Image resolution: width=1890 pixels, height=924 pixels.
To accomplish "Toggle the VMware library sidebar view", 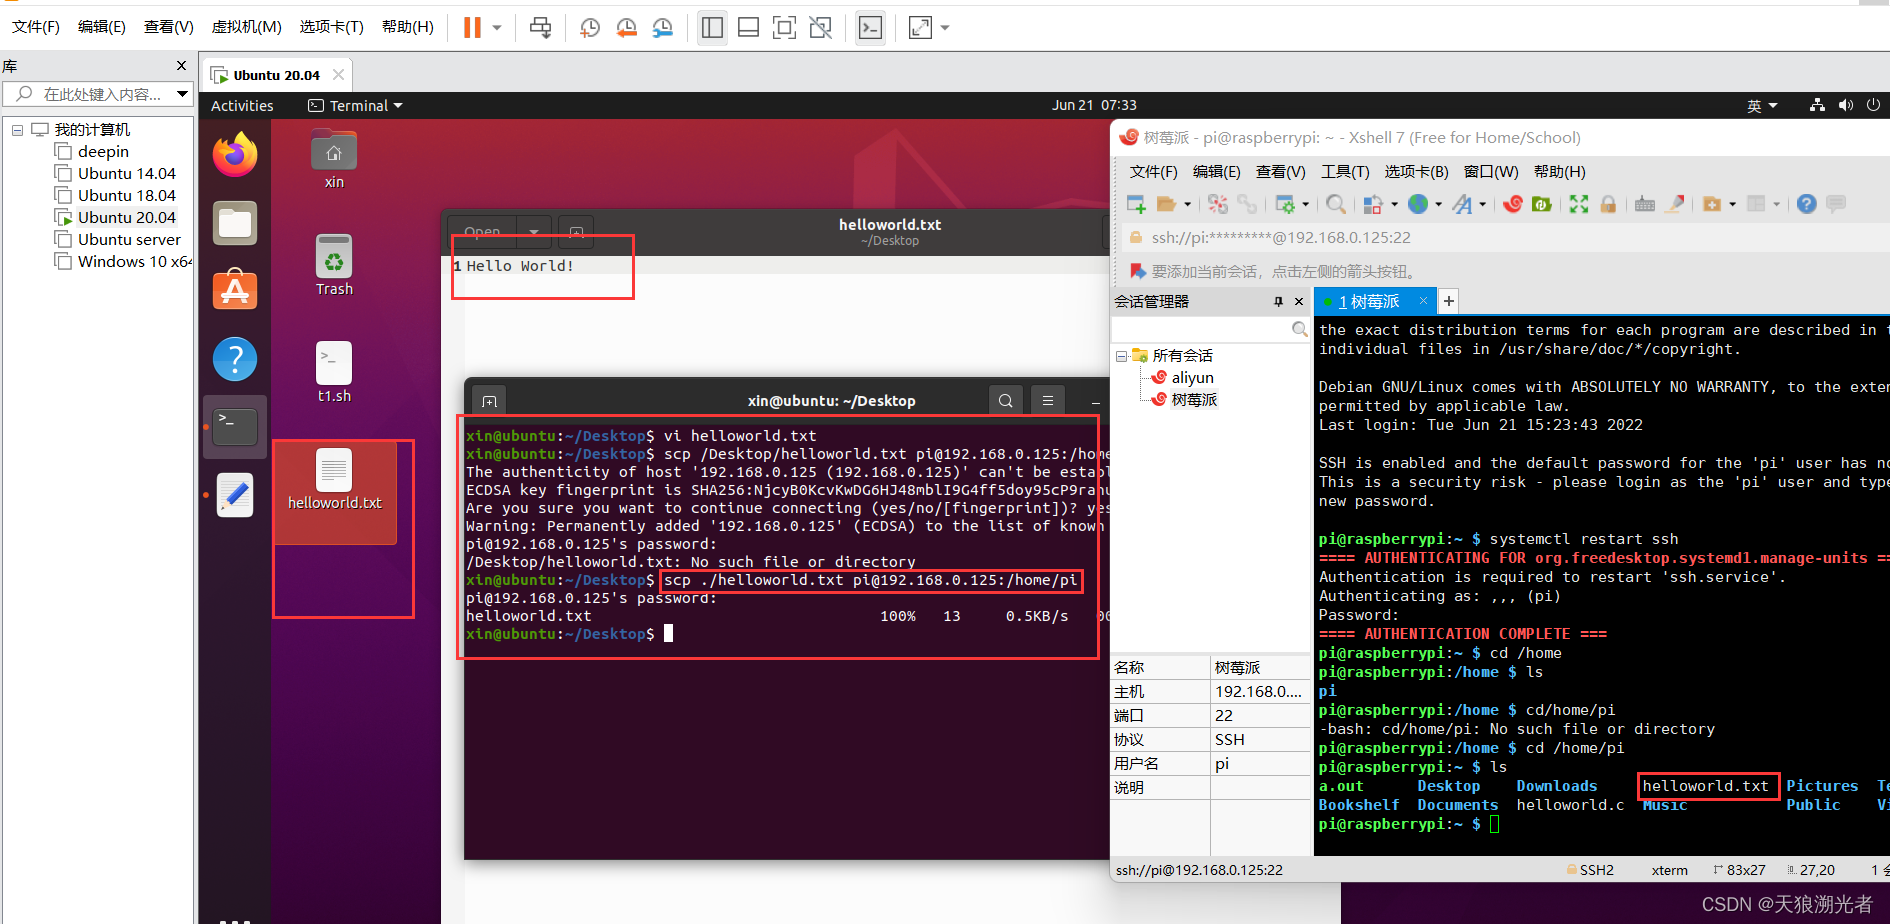I will coord(712,27).
